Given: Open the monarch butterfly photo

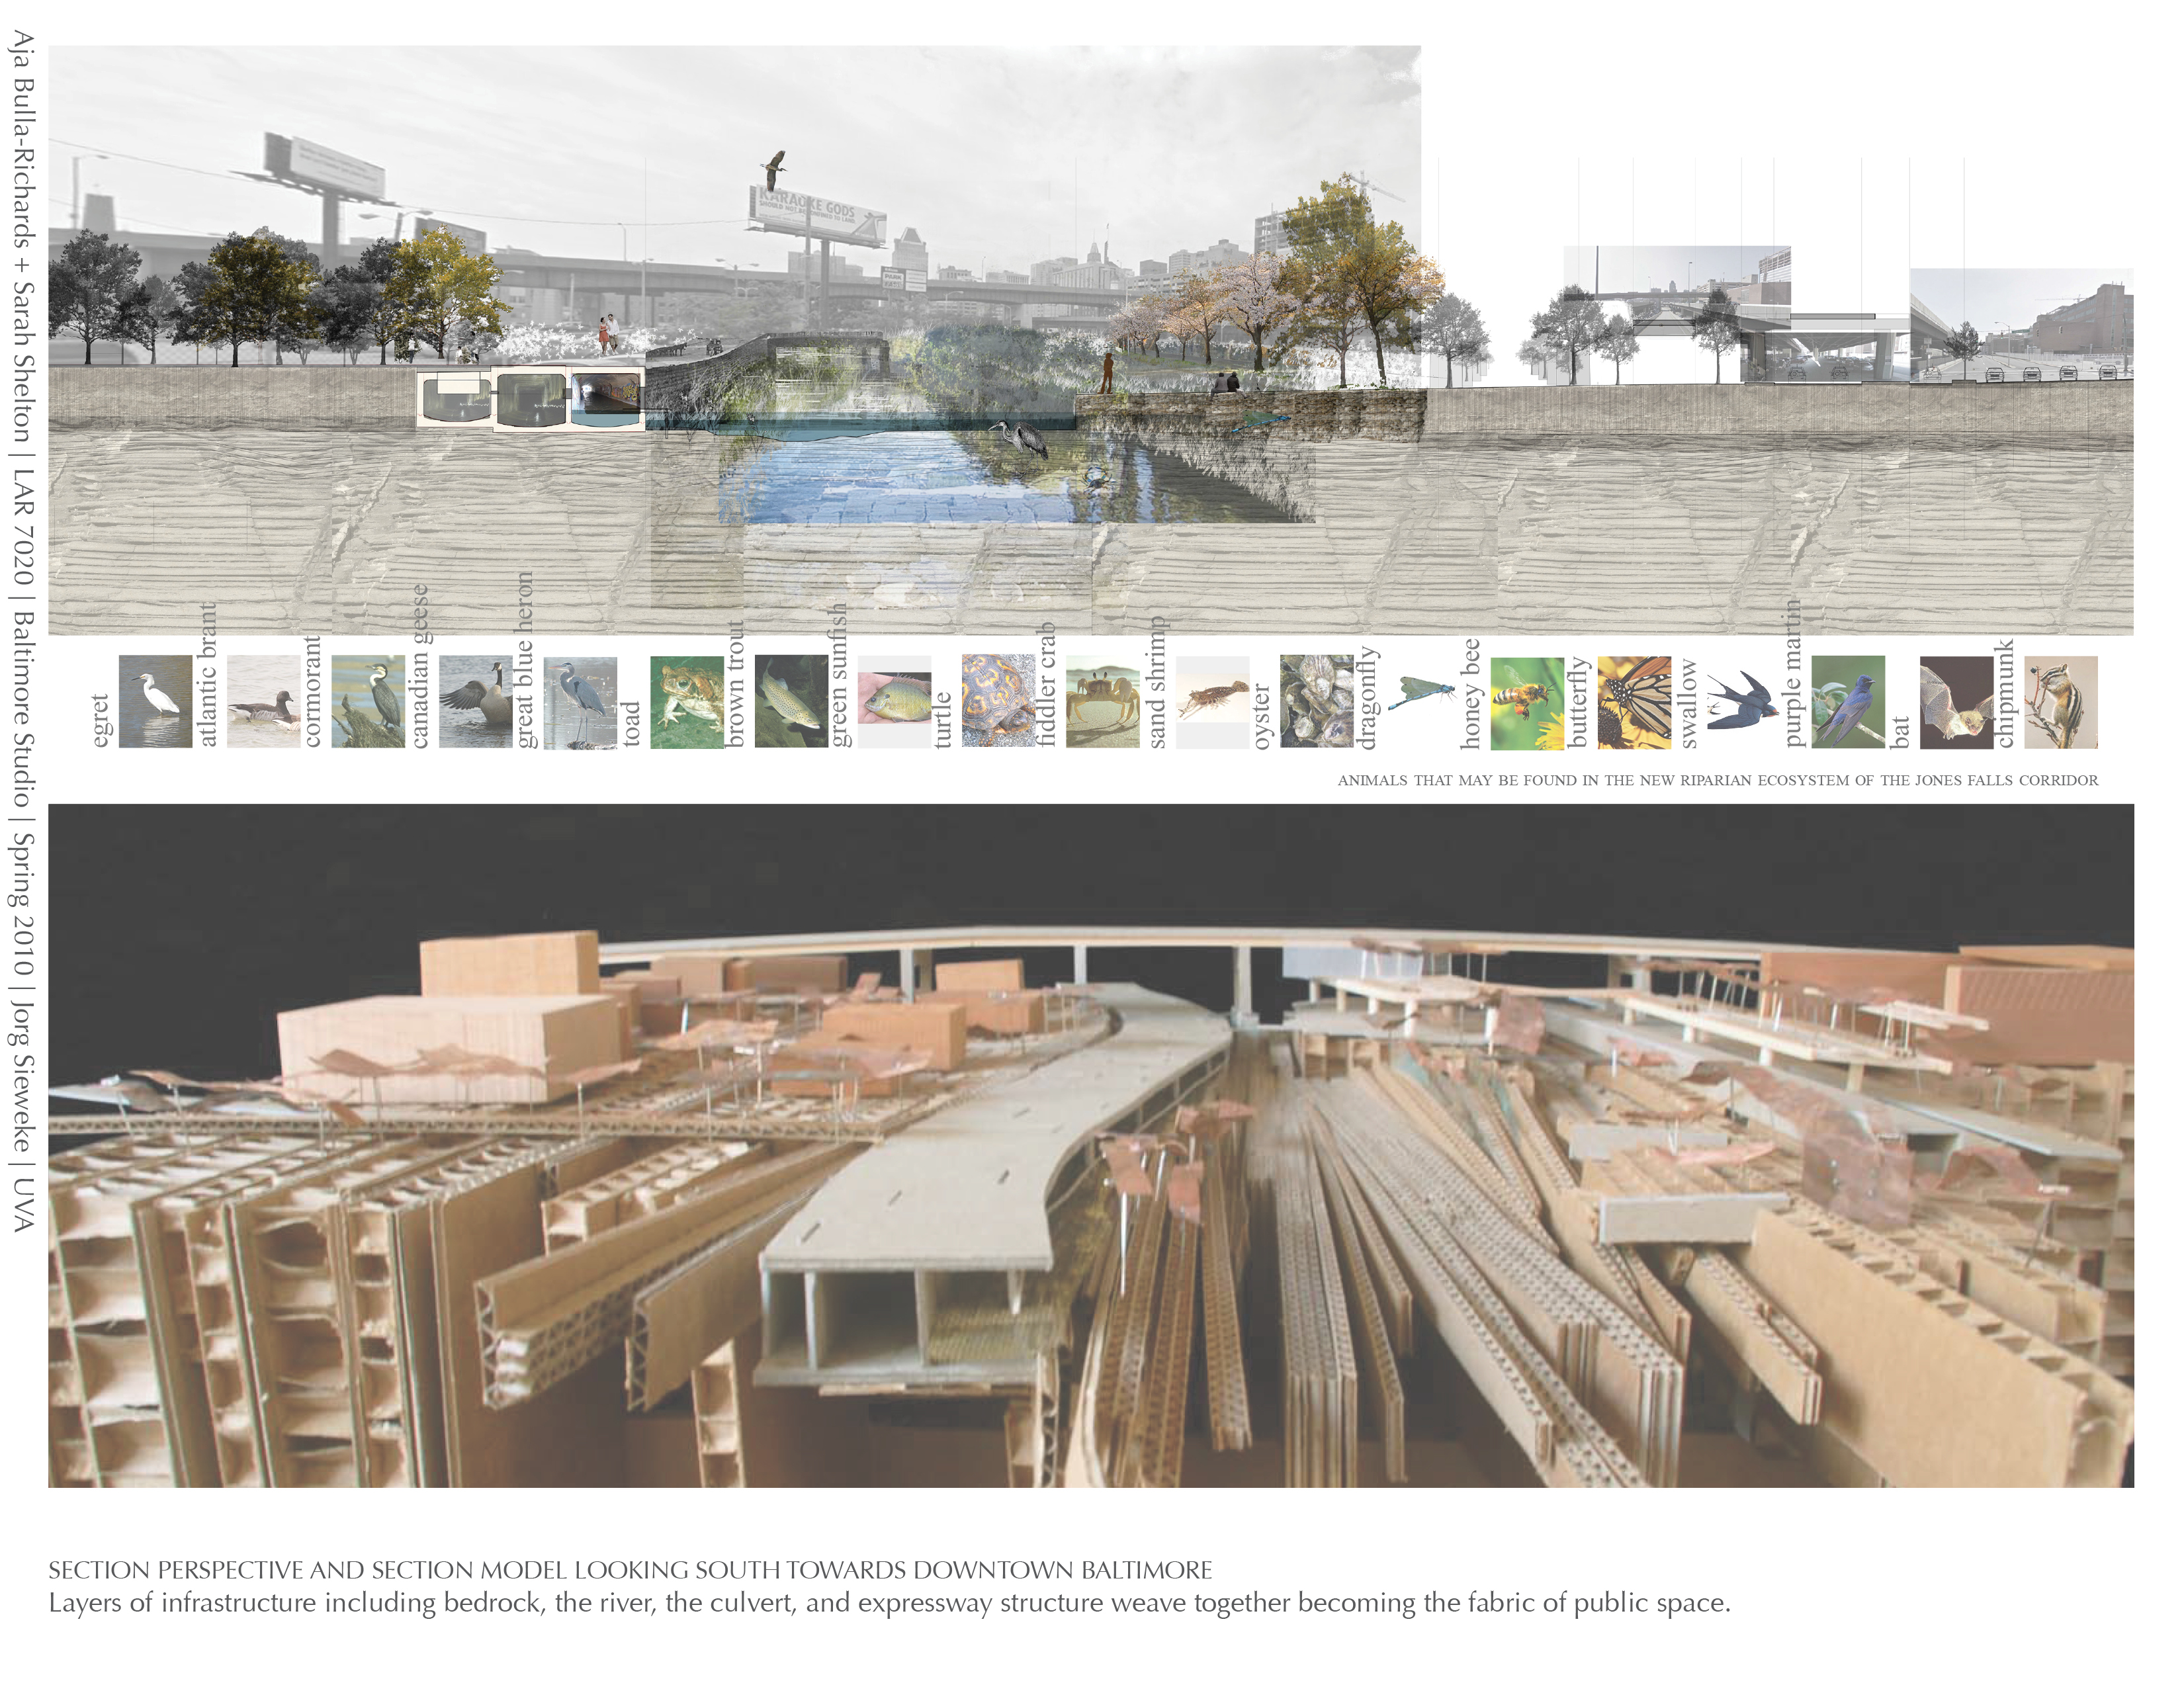Looking at the screenshot, I should pyautogui.click(x=1634, y=702).
